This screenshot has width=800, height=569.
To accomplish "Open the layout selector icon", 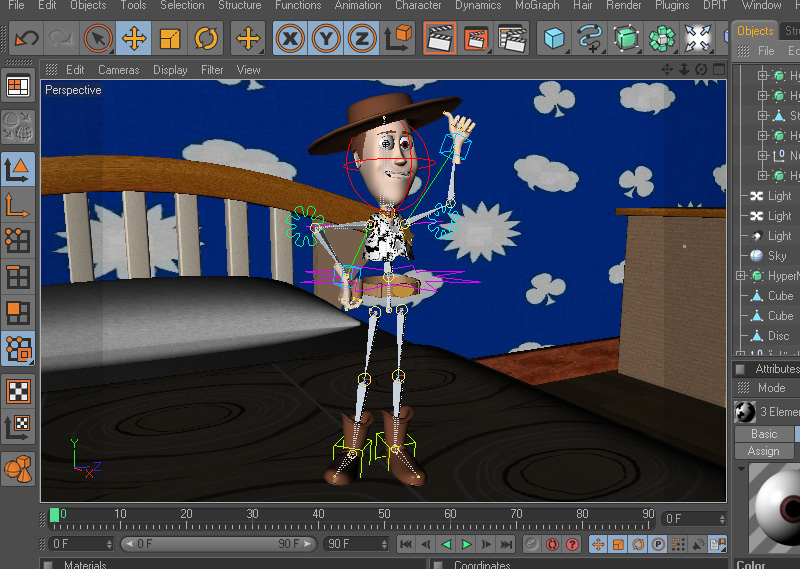I will (18, 87).
